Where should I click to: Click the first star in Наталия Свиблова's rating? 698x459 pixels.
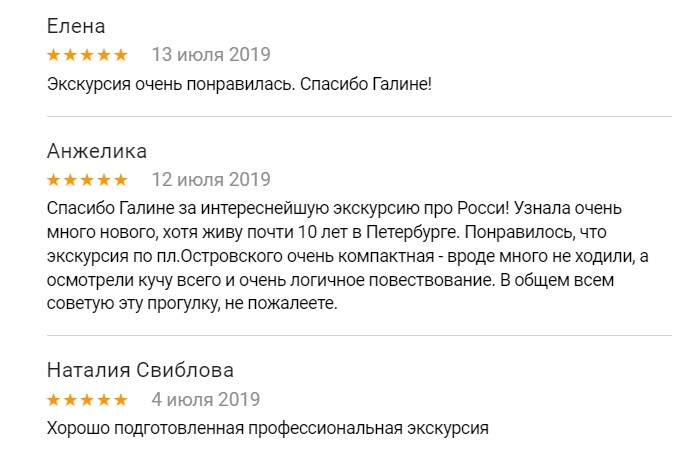tap(54, 400)
